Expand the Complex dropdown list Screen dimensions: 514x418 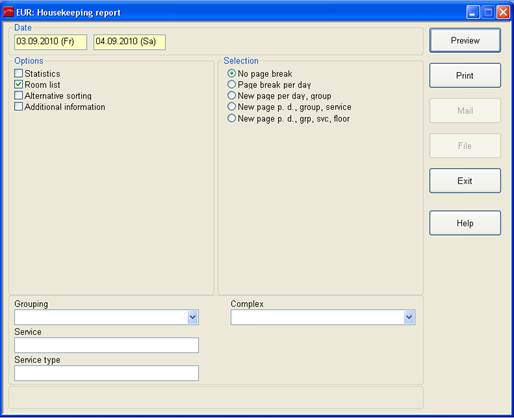[409, 317]
